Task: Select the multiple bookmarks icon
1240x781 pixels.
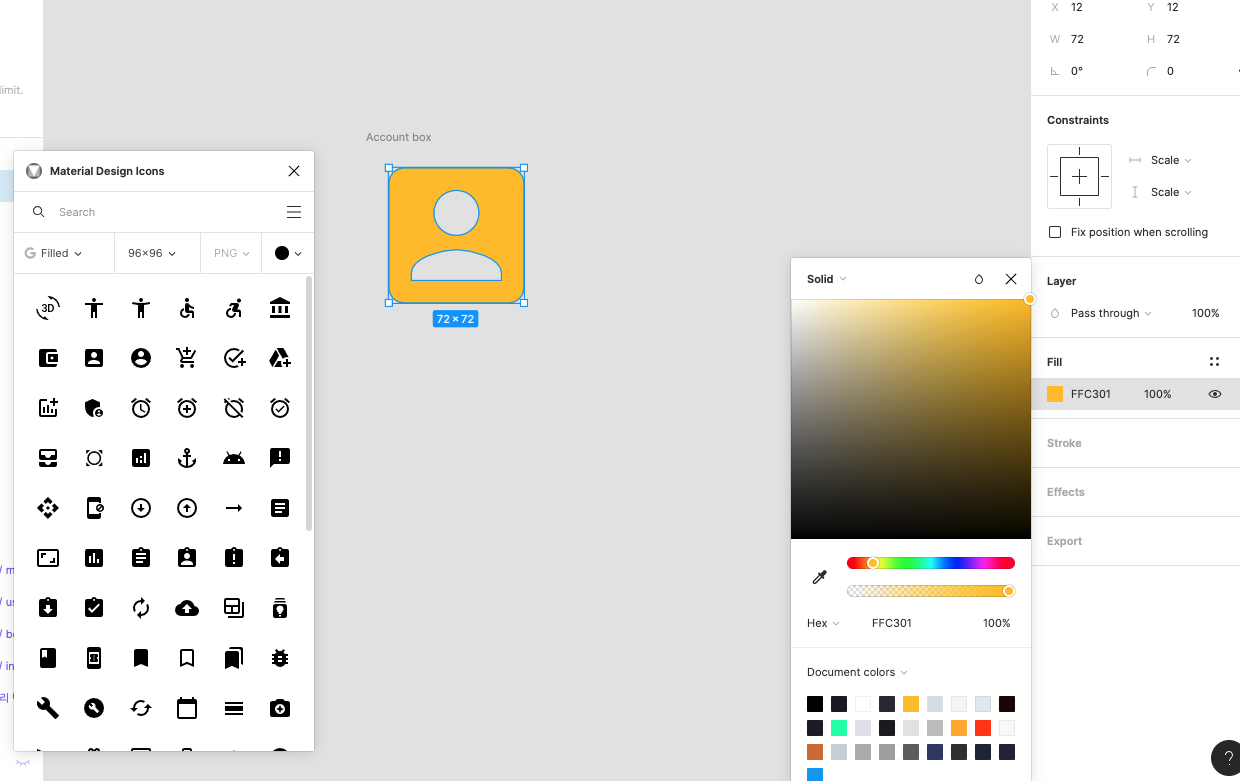Action: click(234, 658)
